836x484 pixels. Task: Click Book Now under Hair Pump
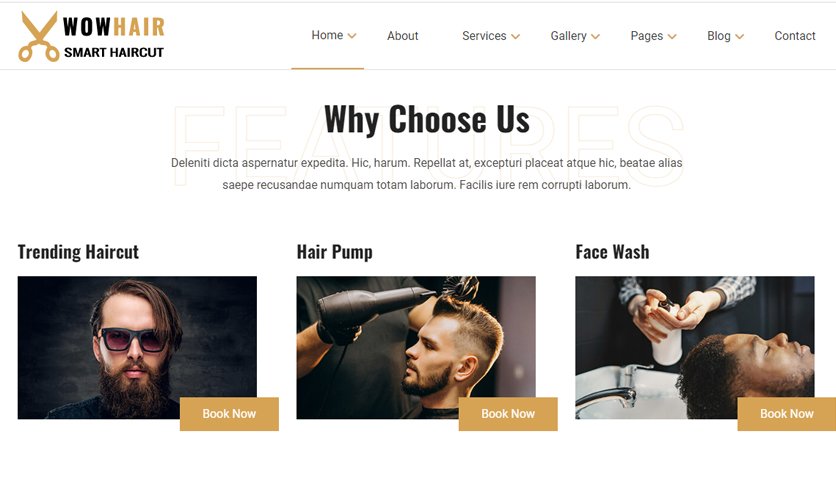(508, 414)
